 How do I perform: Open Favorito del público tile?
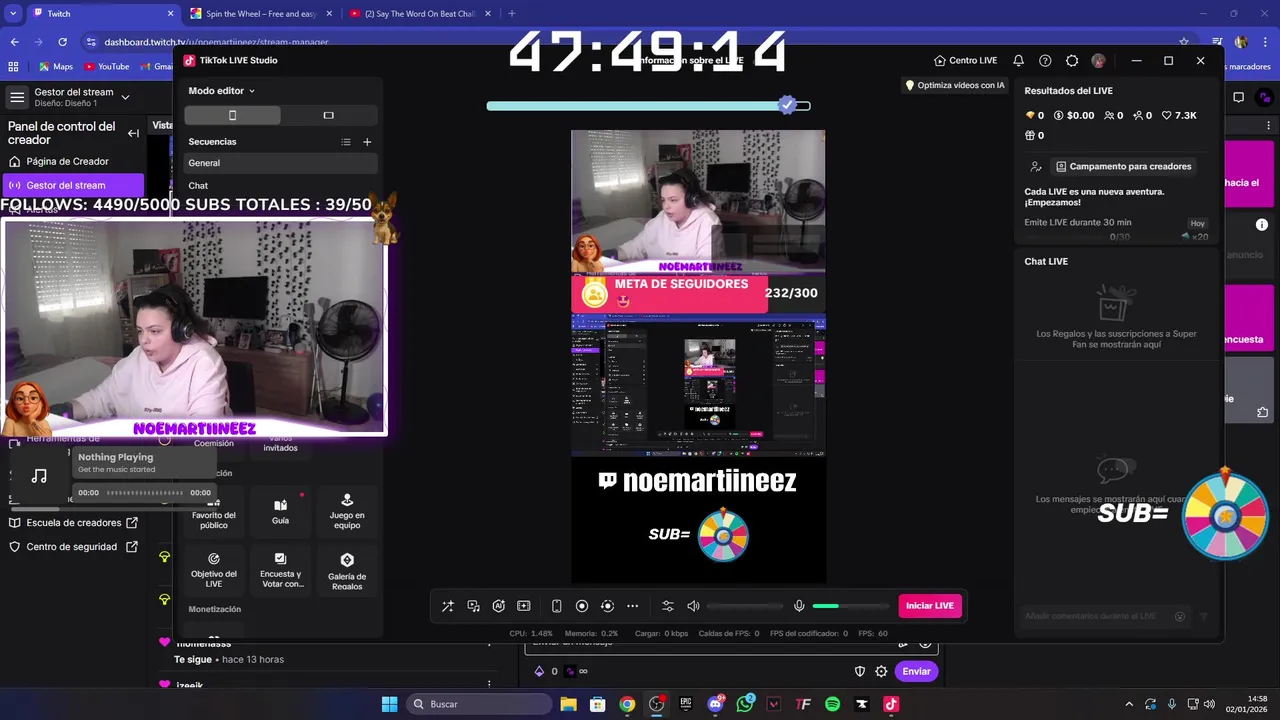(214, 511)
